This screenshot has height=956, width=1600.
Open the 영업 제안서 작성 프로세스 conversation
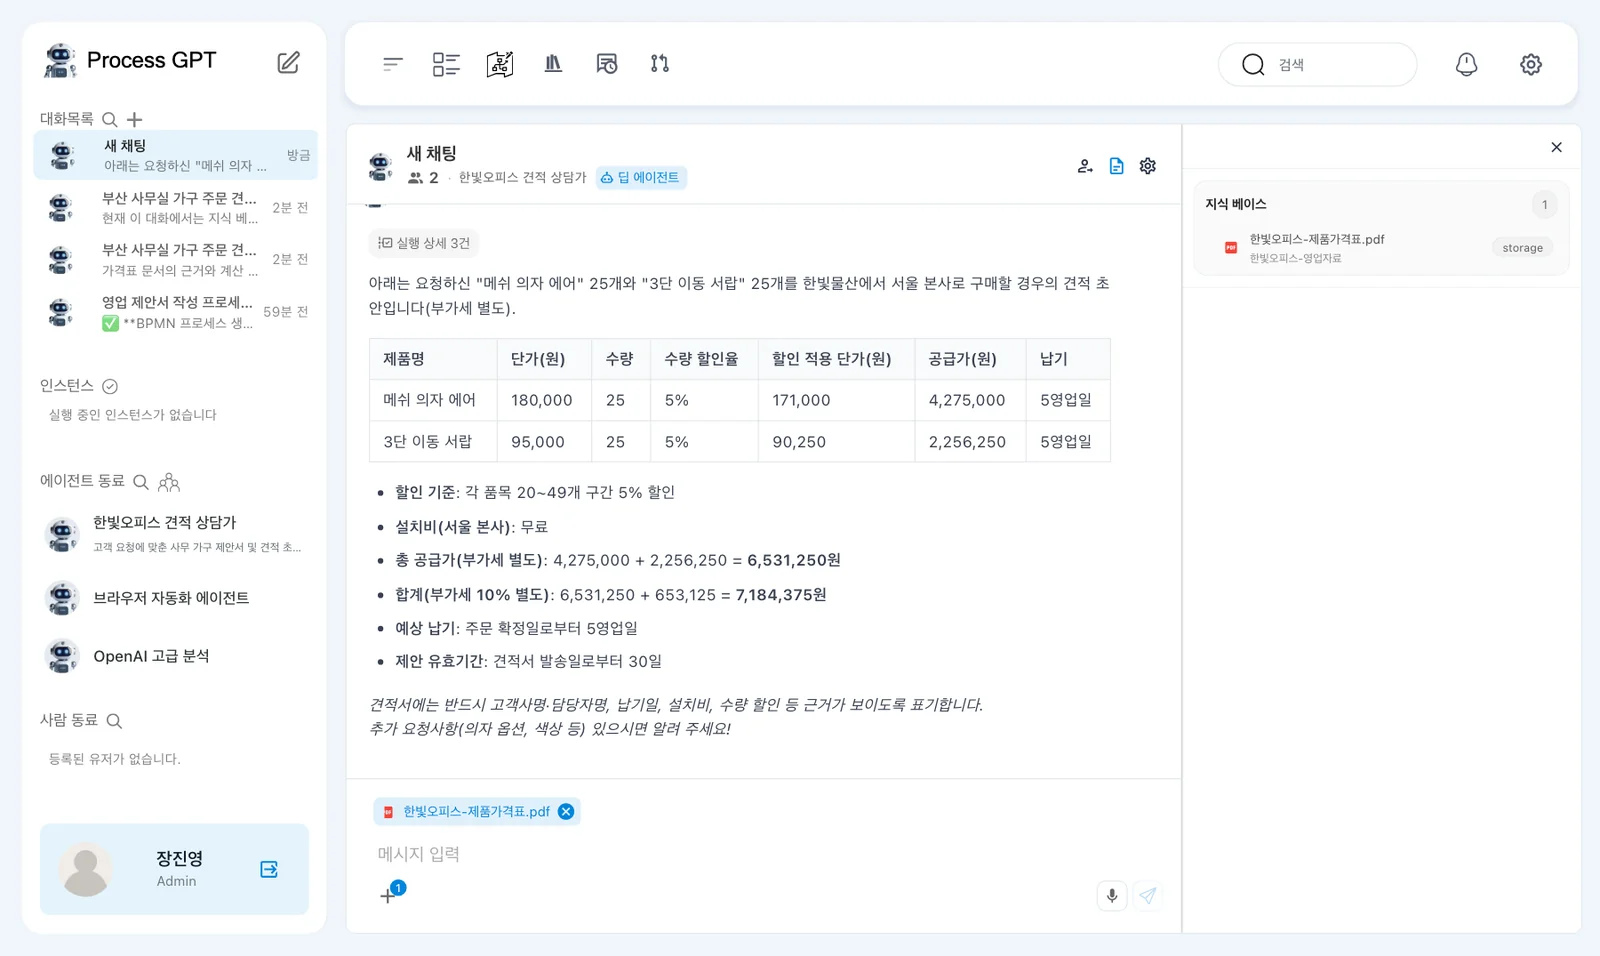pyautogui.click(x=176, y=312)
